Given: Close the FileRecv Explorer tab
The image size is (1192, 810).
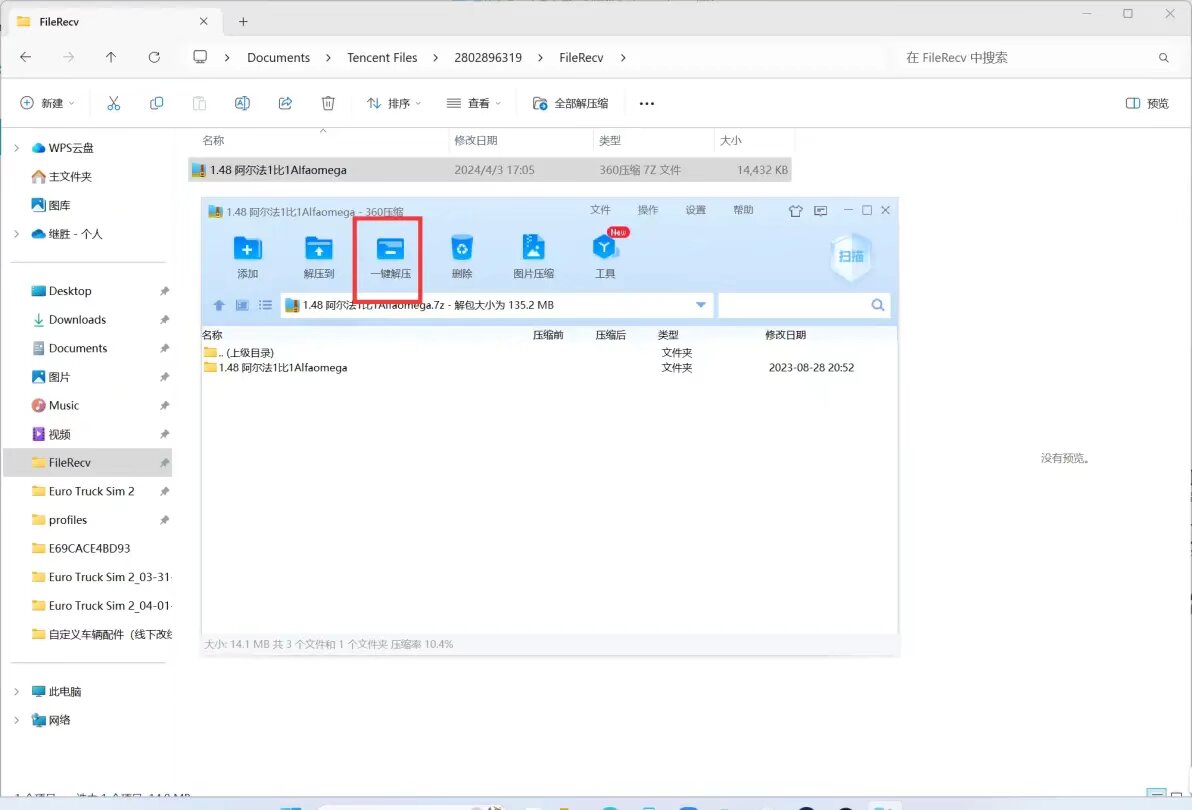Looking at the screenshot, I should pyautogui.click(x=204, y=21).
